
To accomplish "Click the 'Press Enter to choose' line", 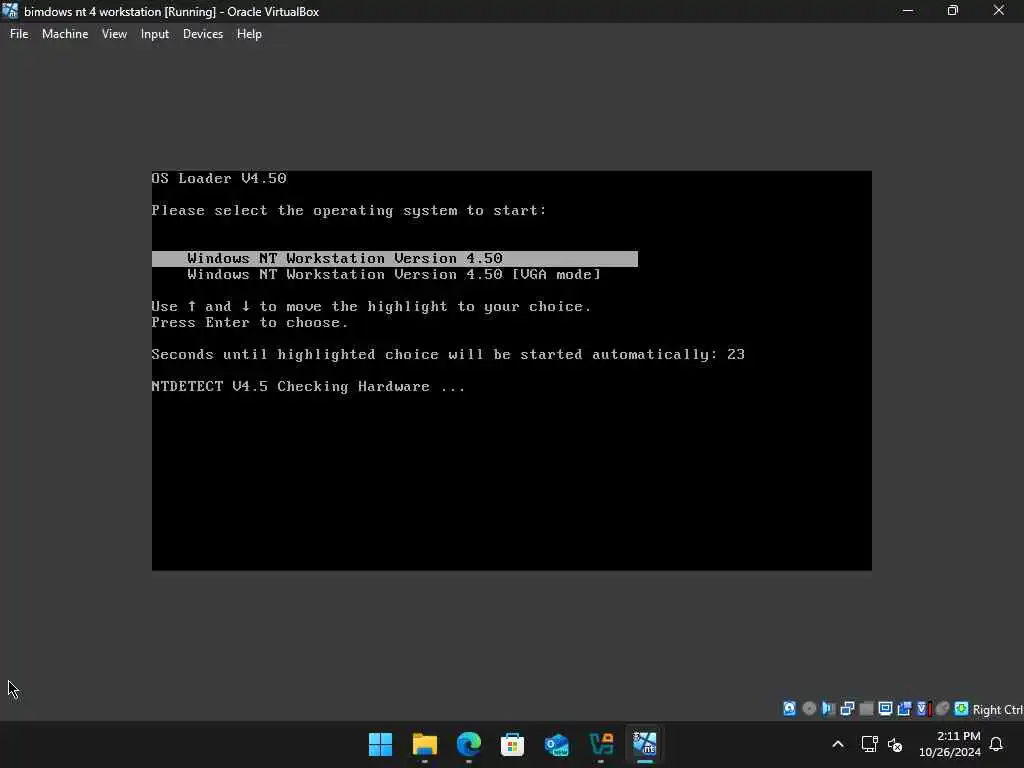I will point(249,323).
